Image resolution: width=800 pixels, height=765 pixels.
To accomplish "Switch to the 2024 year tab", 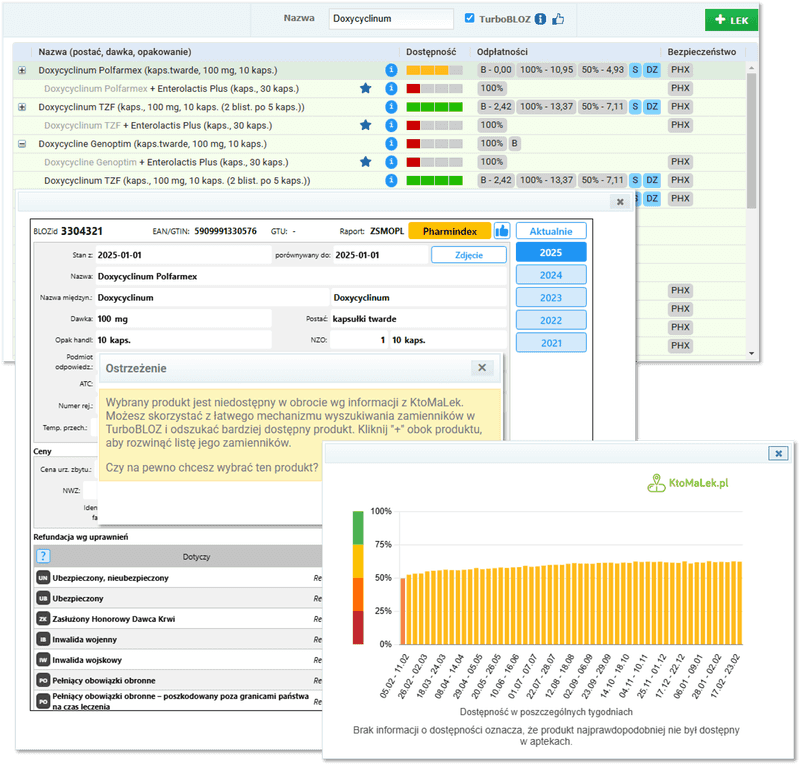I will click(551, 275).
